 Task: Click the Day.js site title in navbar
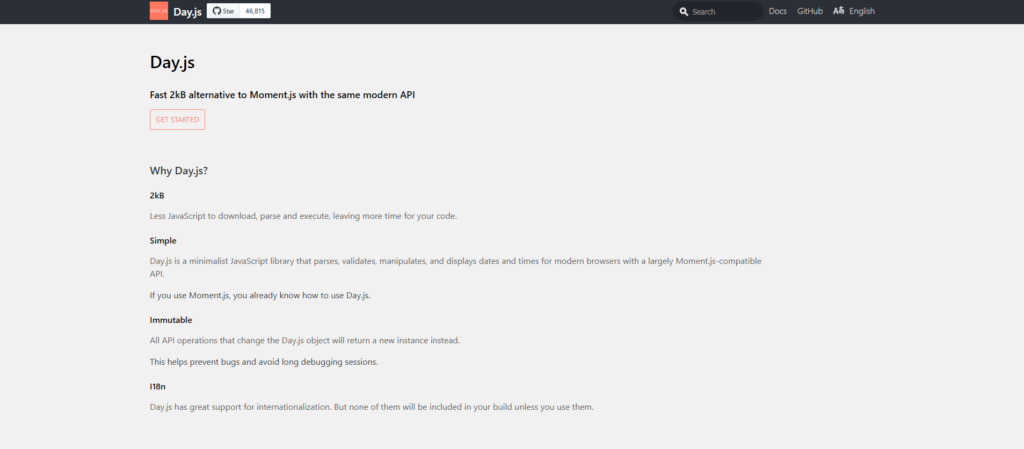tap(186, 11)
